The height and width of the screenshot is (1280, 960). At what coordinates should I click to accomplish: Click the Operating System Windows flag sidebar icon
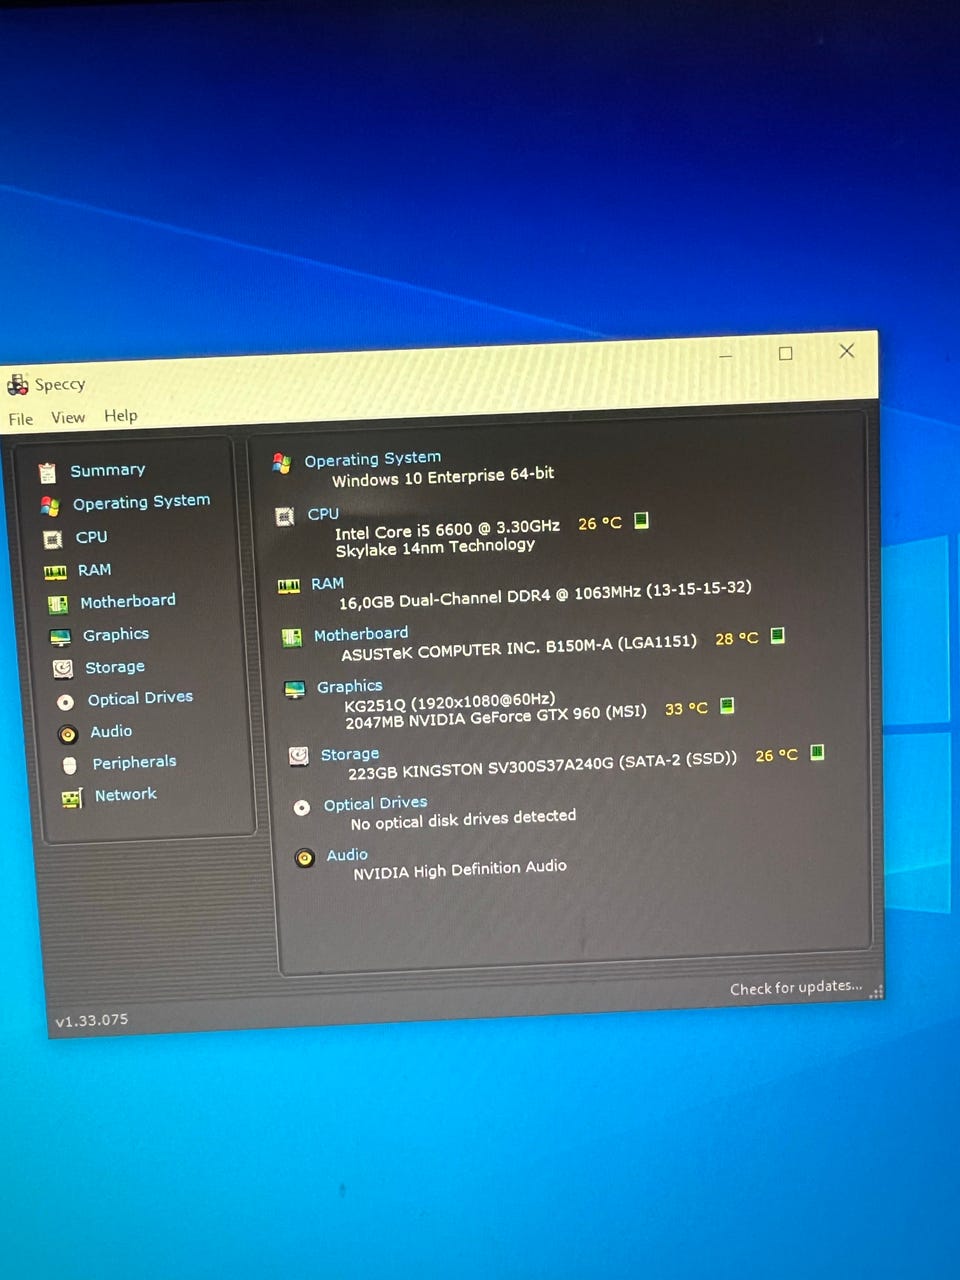(50, 506)
